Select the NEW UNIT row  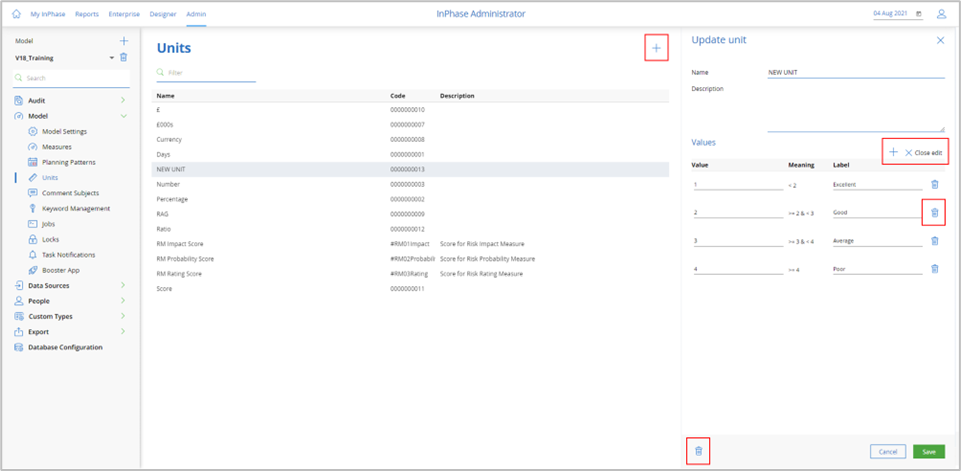tap(410, 169)
